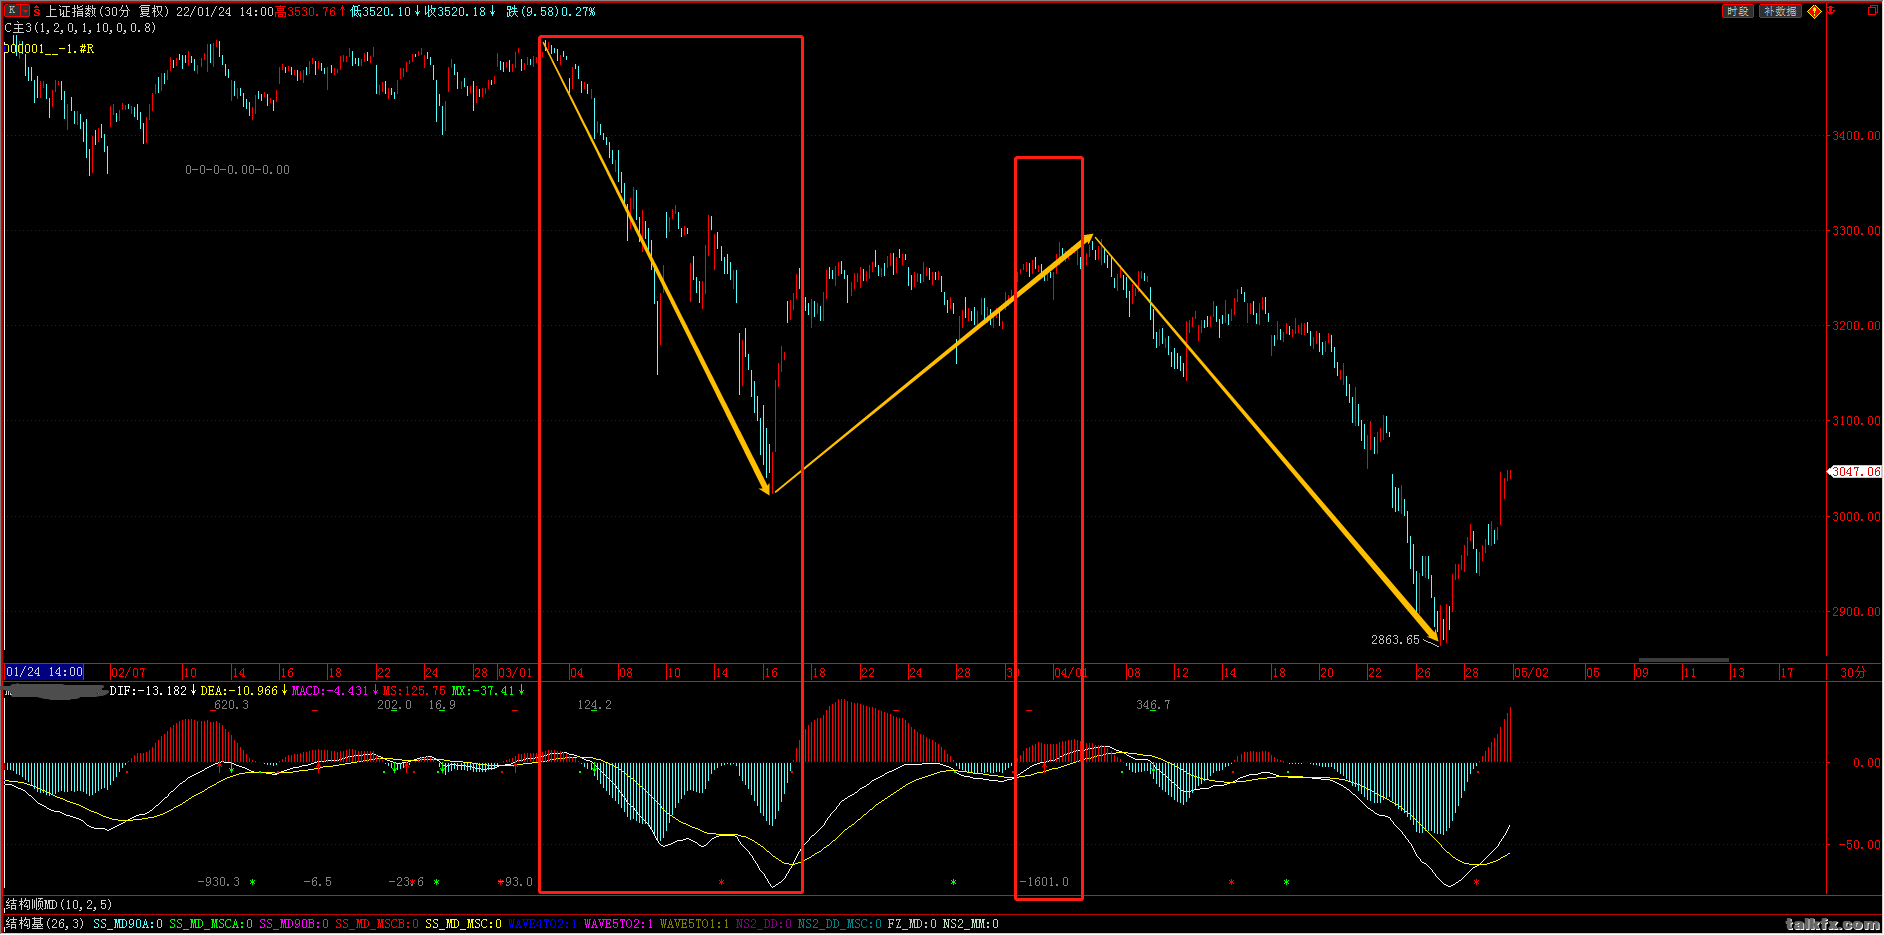
Task: Click the -1601.0 value in the MACD panel
Action: tap(1045, 882)
